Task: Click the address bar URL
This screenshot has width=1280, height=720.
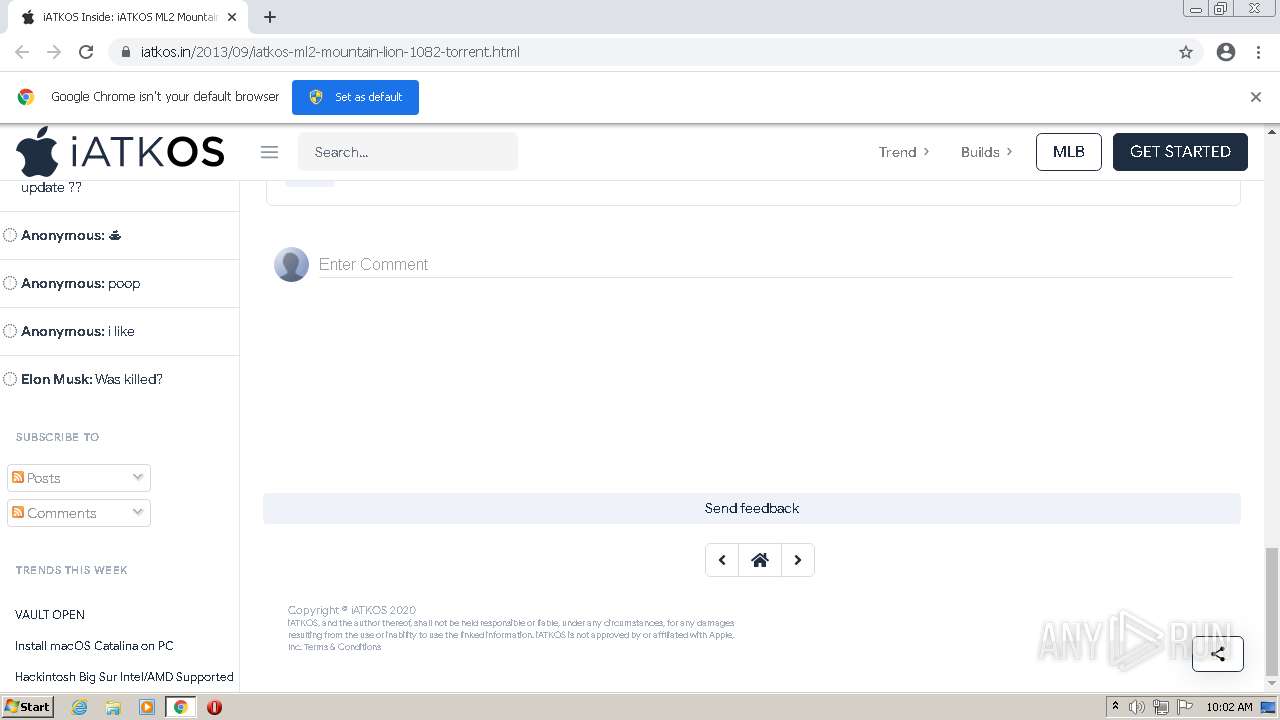Action: pyautogui.click(x=330, y=52)
